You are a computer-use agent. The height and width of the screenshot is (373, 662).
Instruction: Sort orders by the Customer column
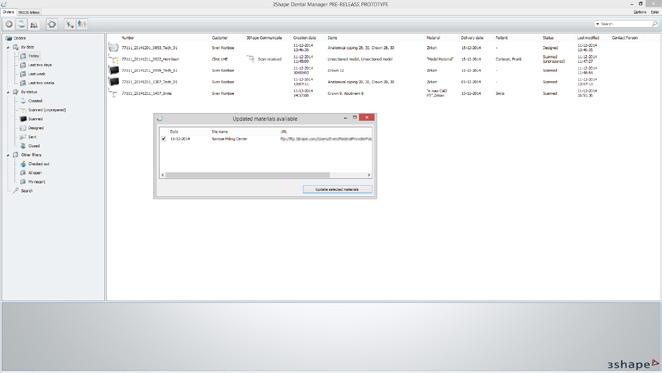(220, 38)
